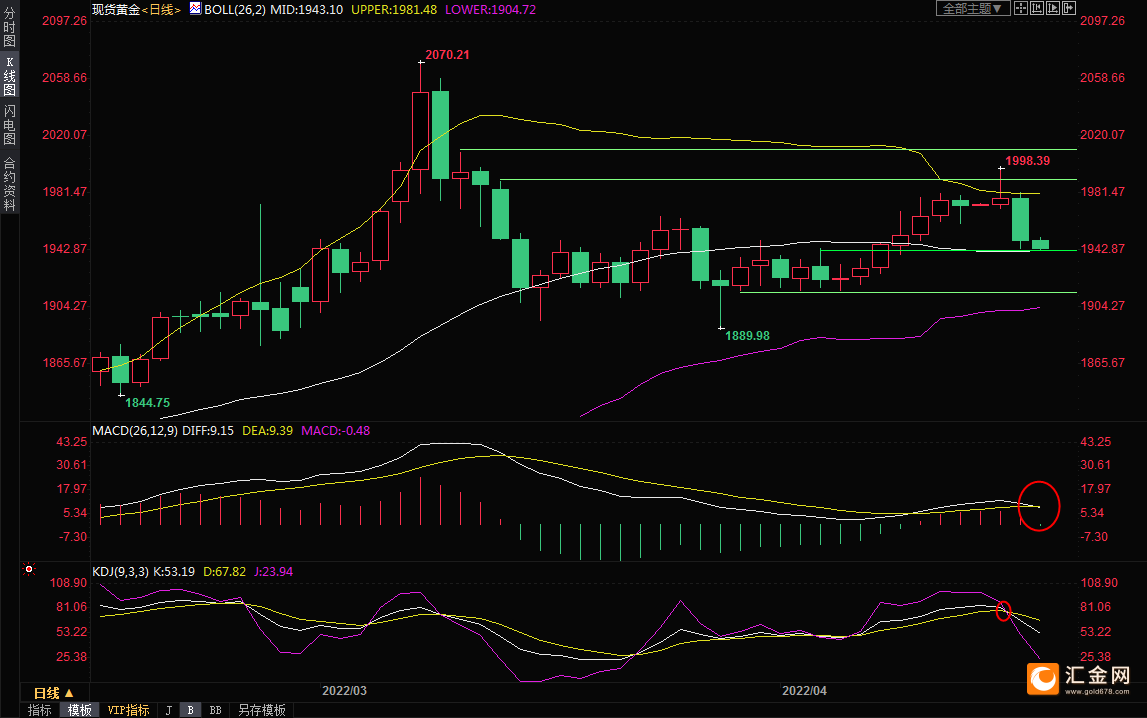Expand the 日线 period selector
This screenshot has height=718, width=1147.
(x=54, y=693)
